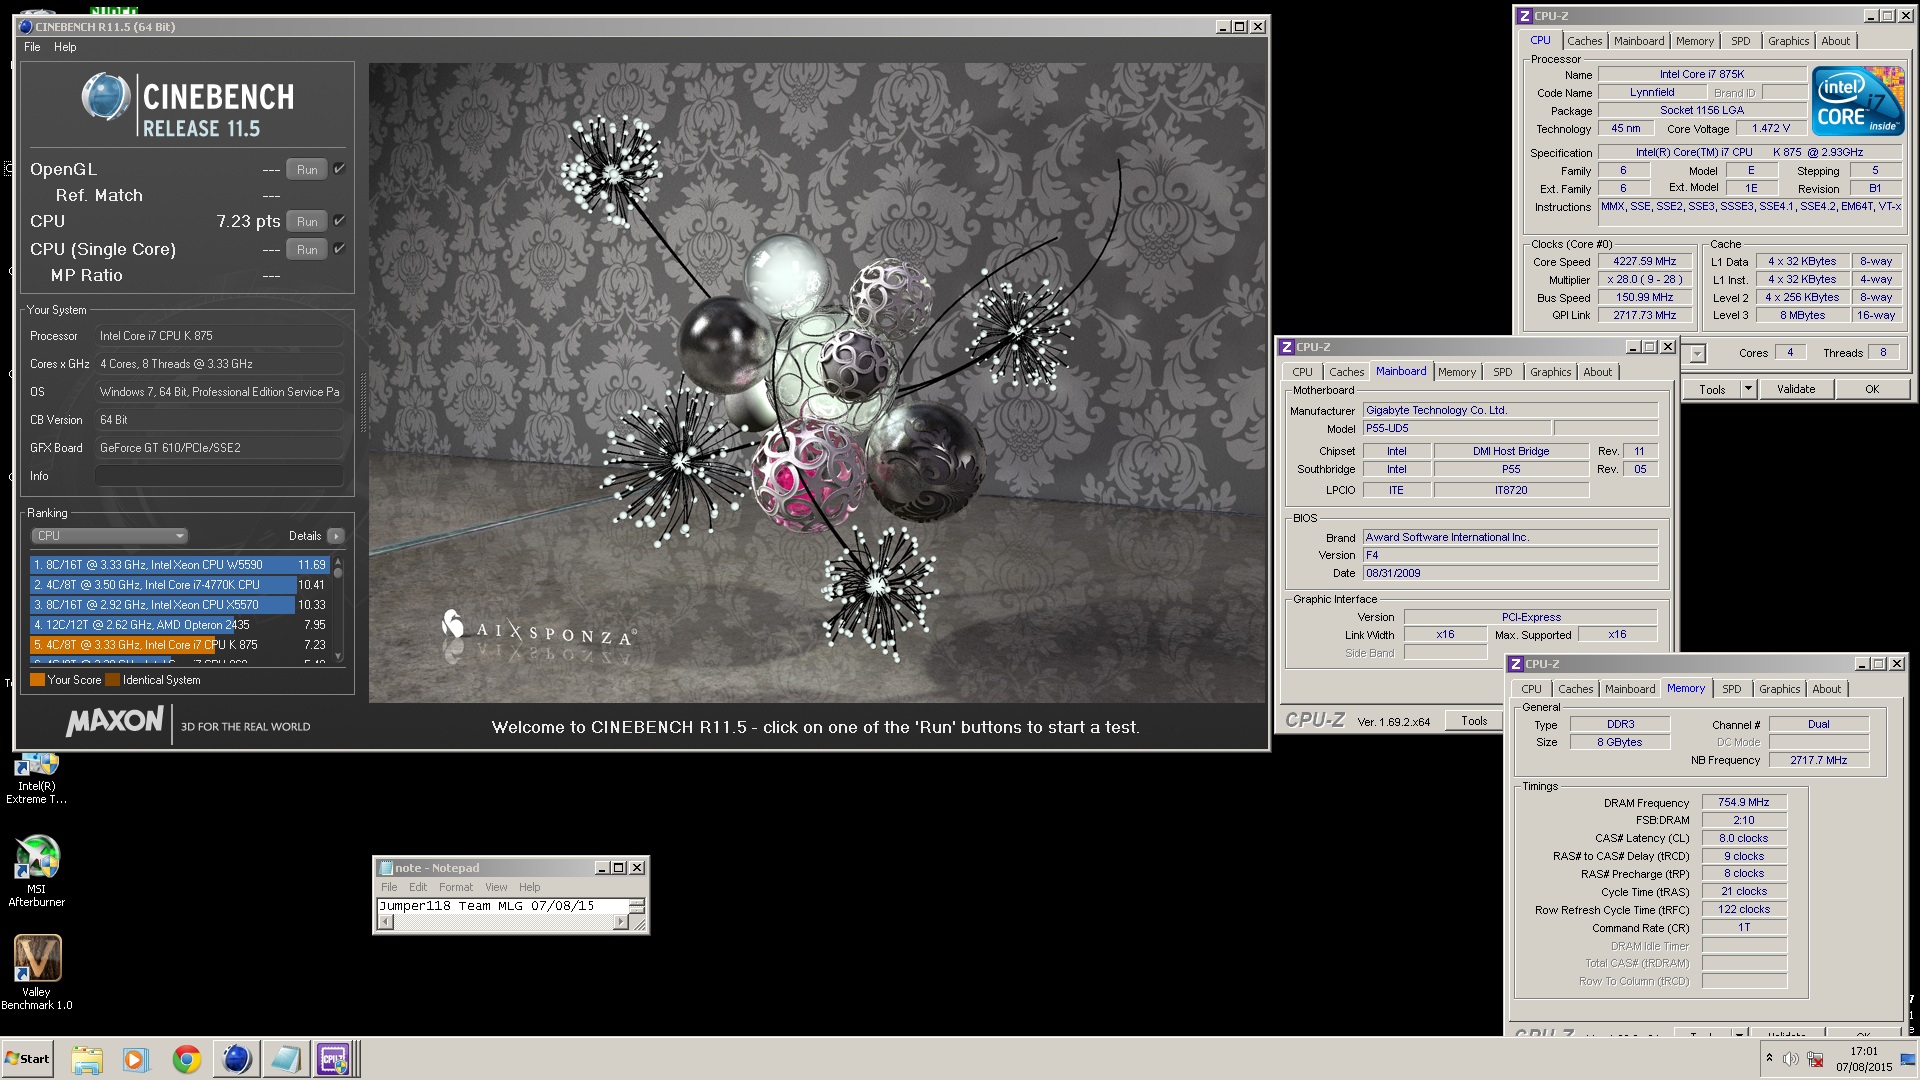Open the processor selection dropdown in CPU-Z
This screenshot has width=1920, height=1080.
pyautogui.click(x=1697, y=354)
